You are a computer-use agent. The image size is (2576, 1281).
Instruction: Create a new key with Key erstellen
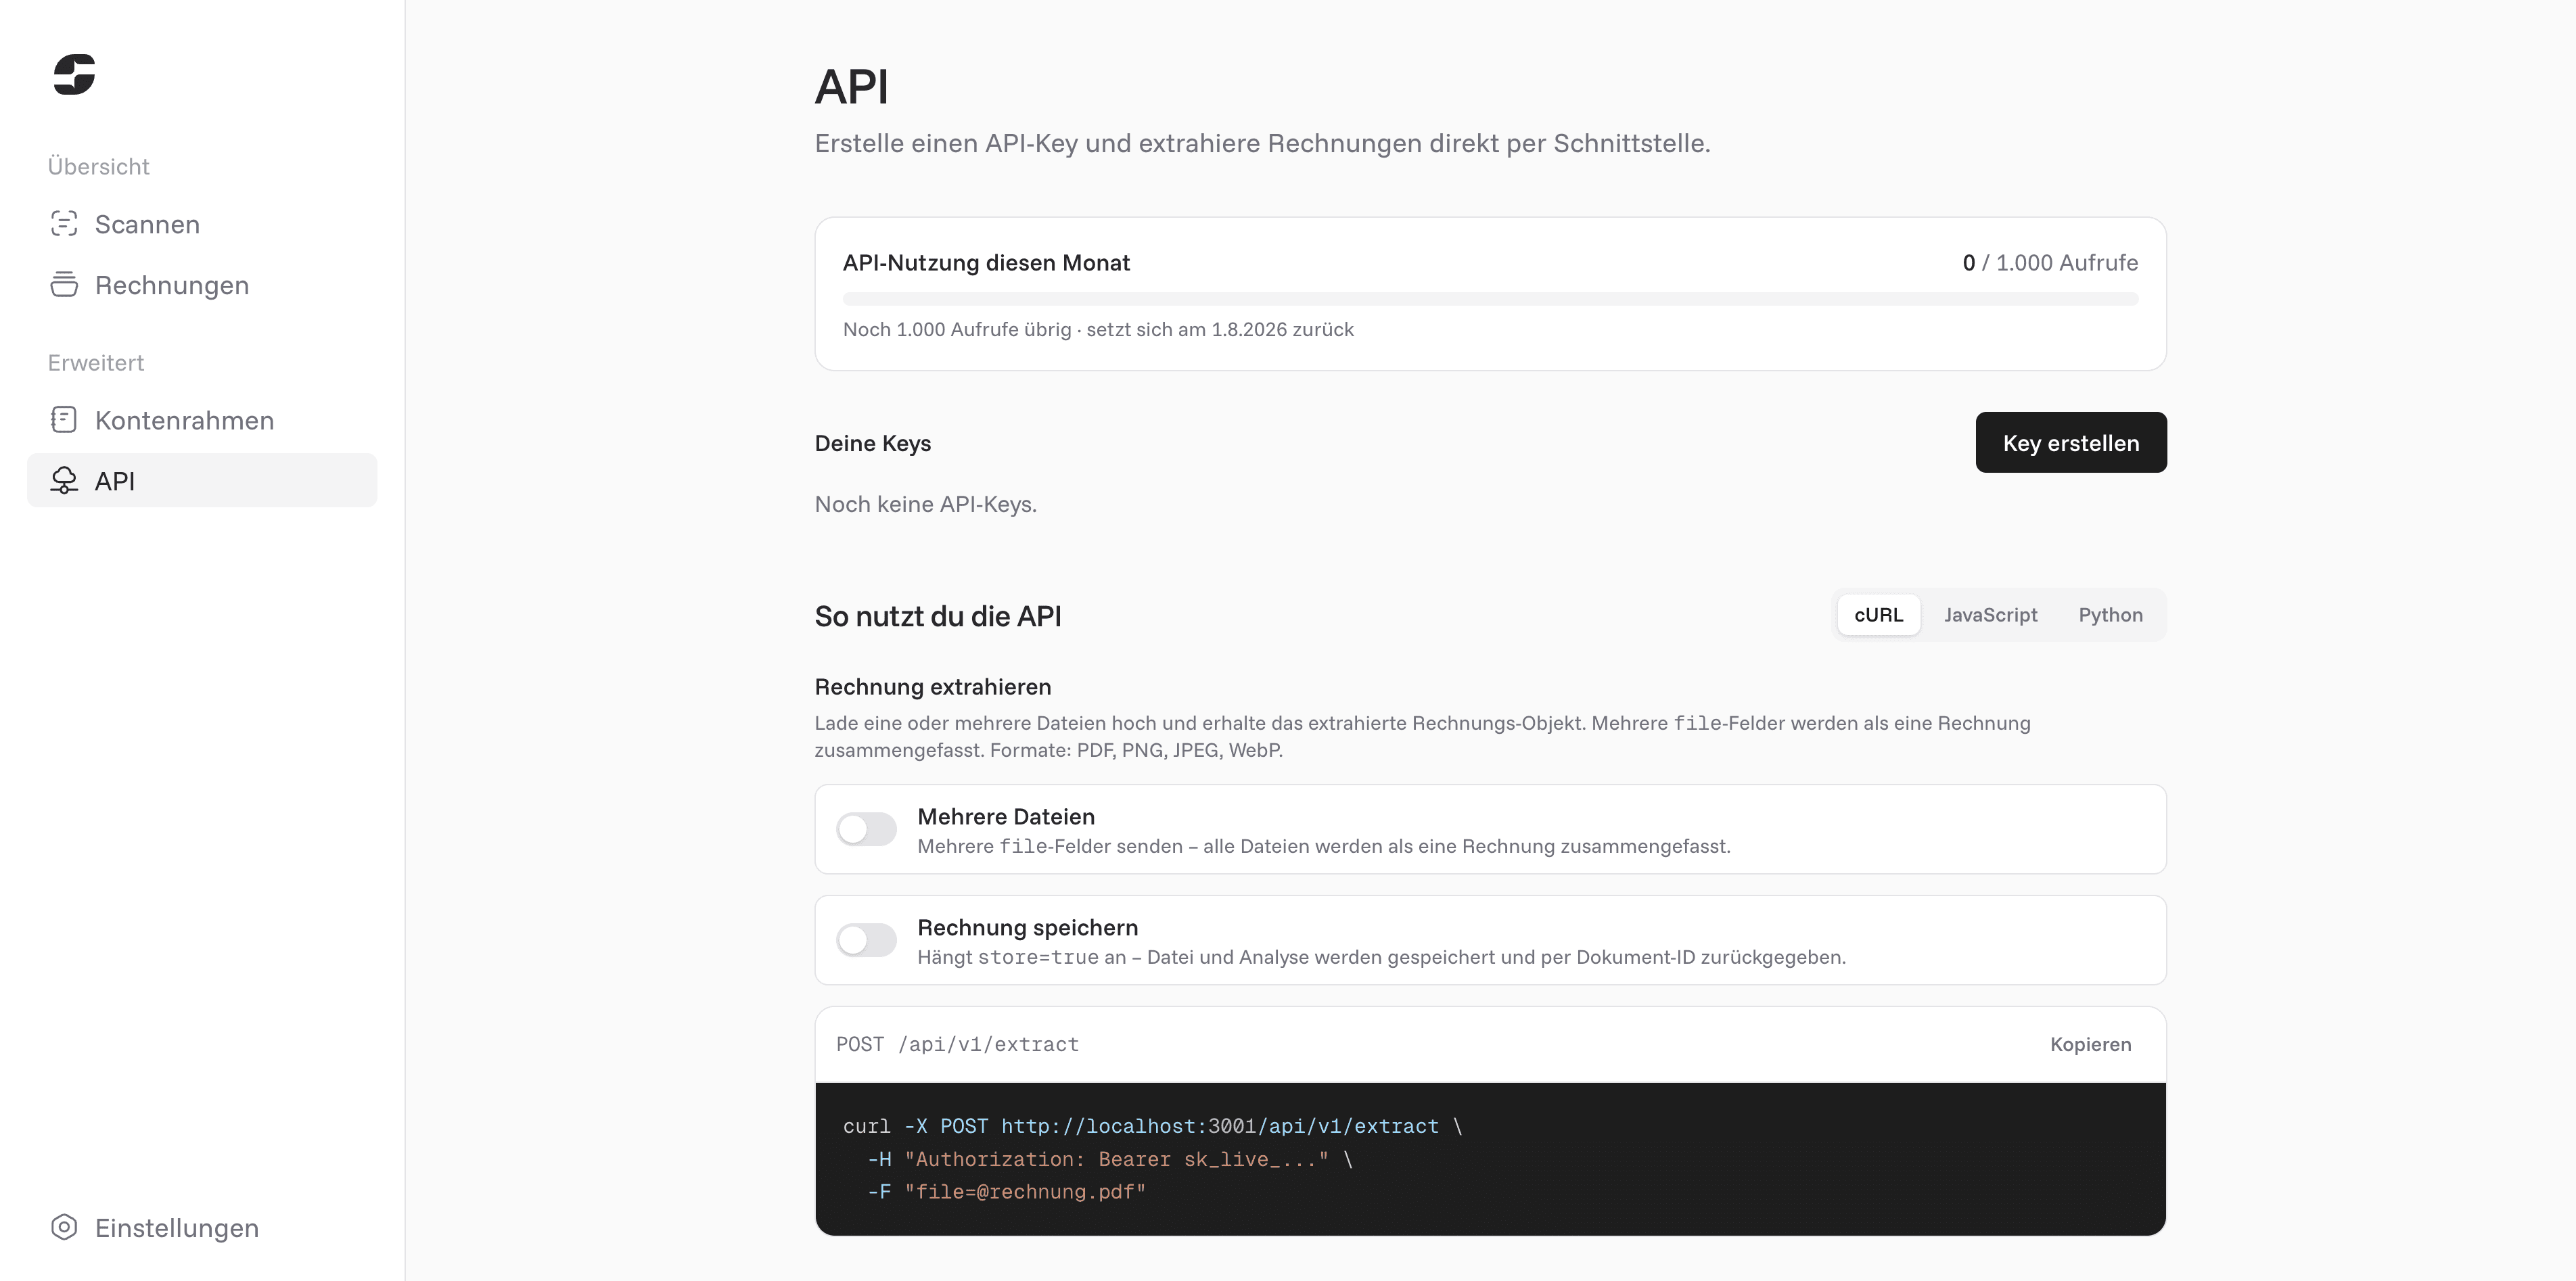pyautogui.click(x=2071, y=442)
